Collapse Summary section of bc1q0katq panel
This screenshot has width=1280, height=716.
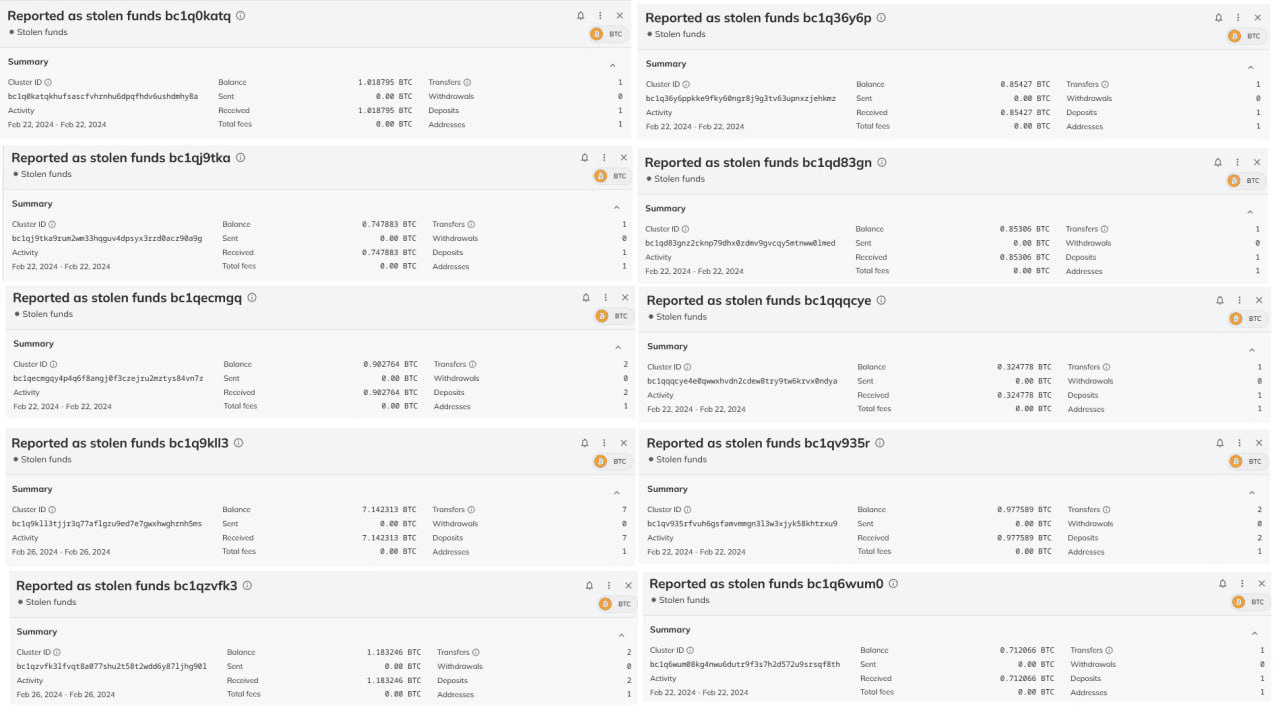[613, 65]
